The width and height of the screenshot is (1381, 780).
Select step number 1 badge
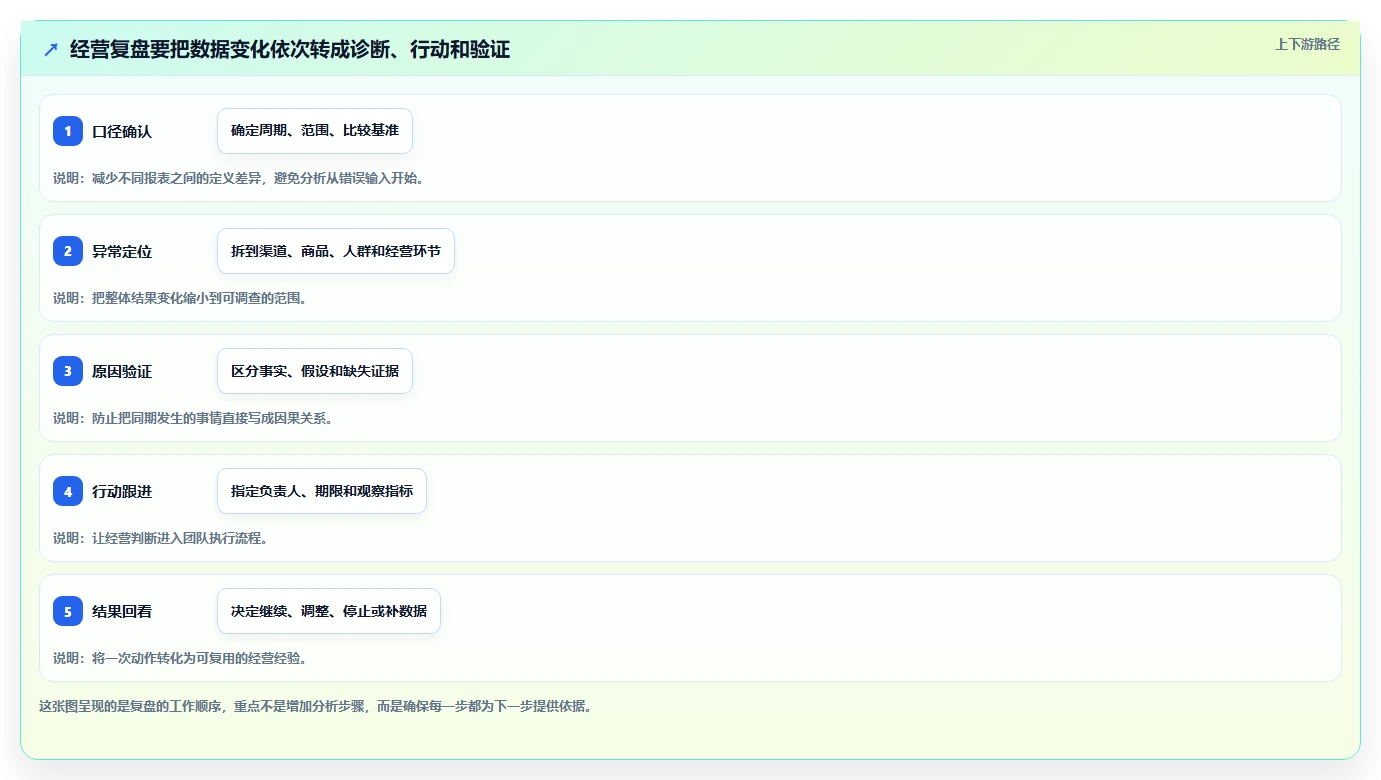[x=68, y=131]
